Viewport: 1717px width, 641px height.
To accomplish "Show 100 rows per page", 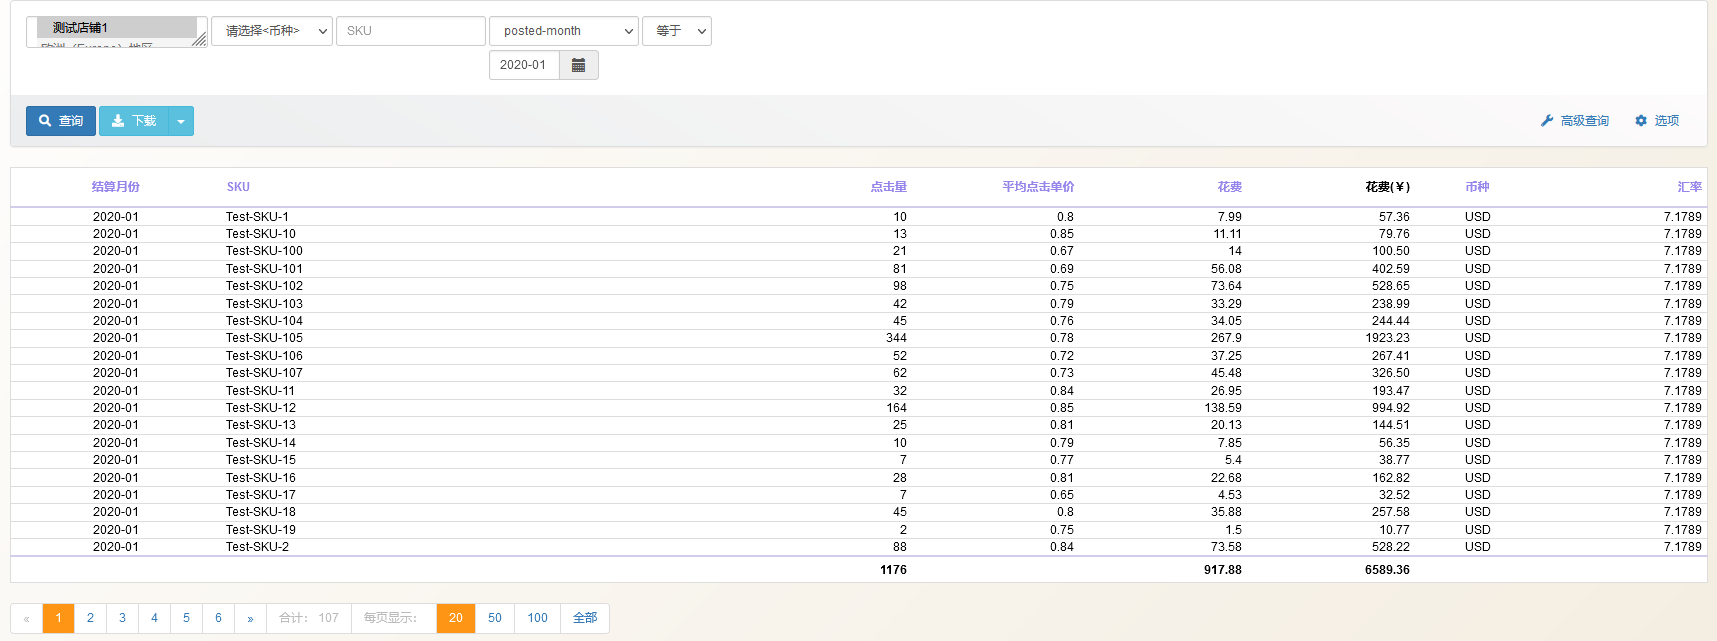I will 537,618.
